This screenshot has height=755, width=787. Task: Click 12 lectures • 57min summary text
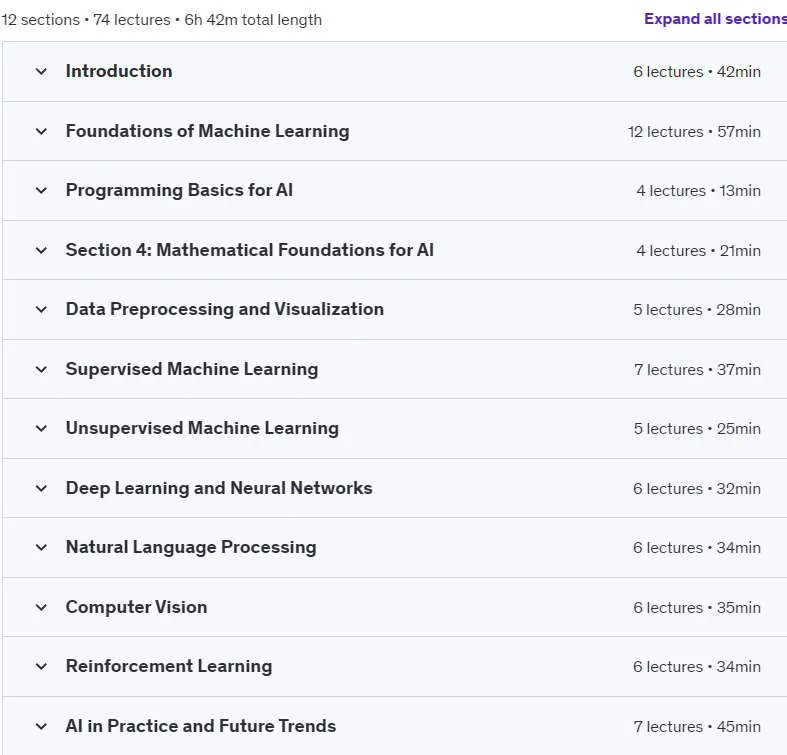[694, 132]
